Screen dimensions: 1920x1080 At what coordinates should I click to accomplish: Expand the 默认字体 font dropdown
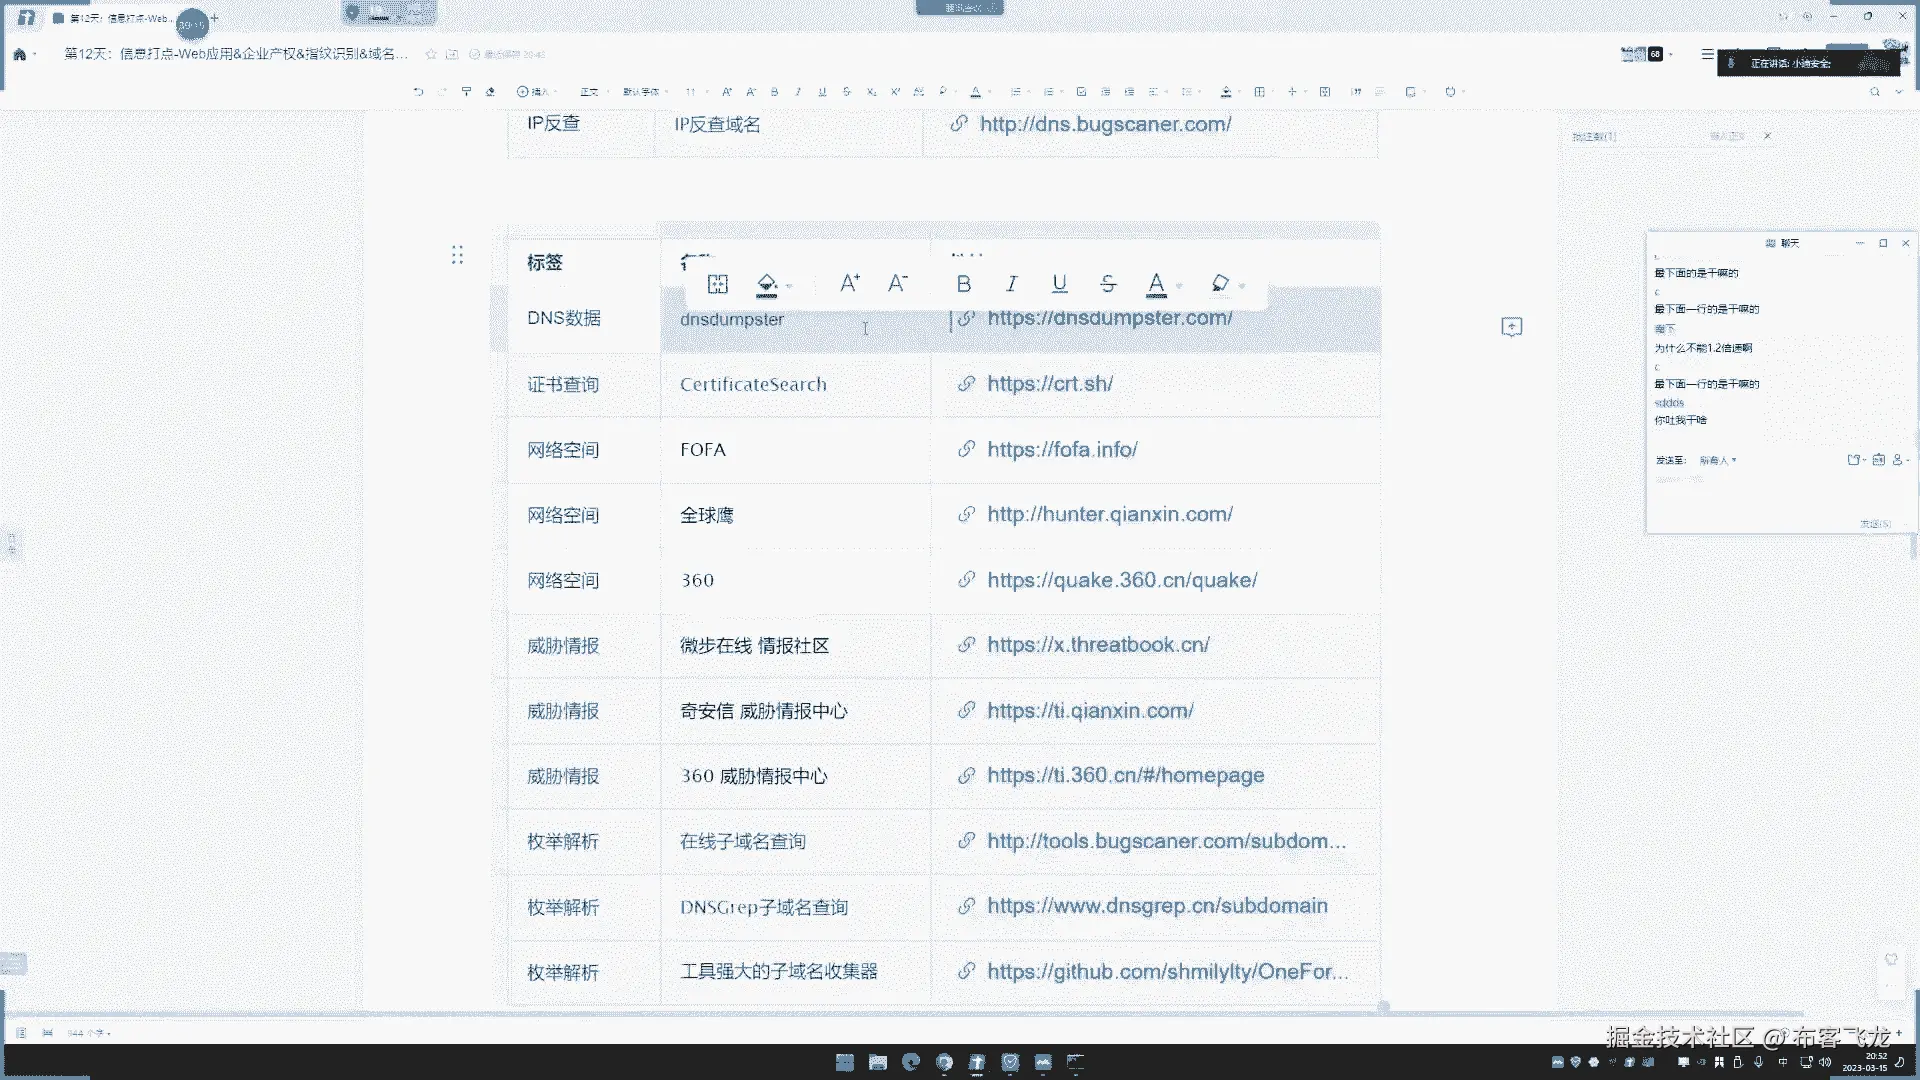[x=643, y=92]
